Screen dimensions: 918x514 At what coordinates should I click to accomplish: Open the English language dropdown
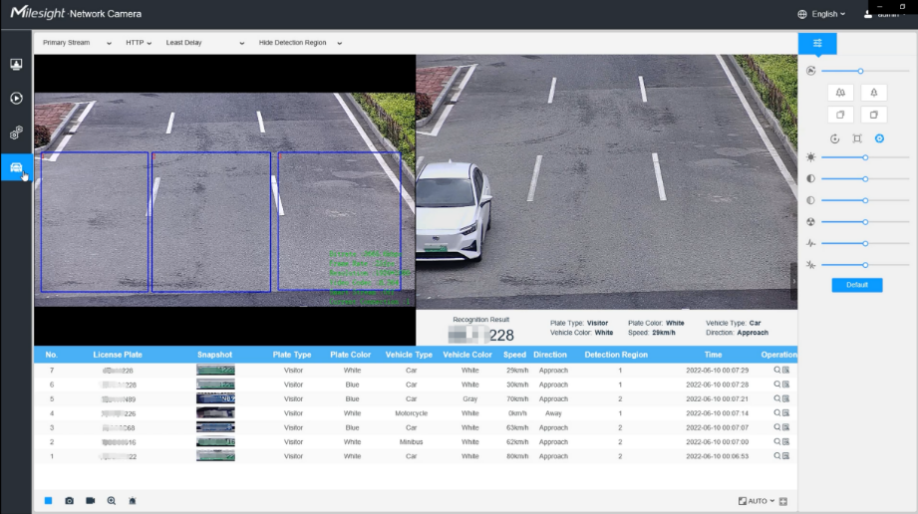822,14
